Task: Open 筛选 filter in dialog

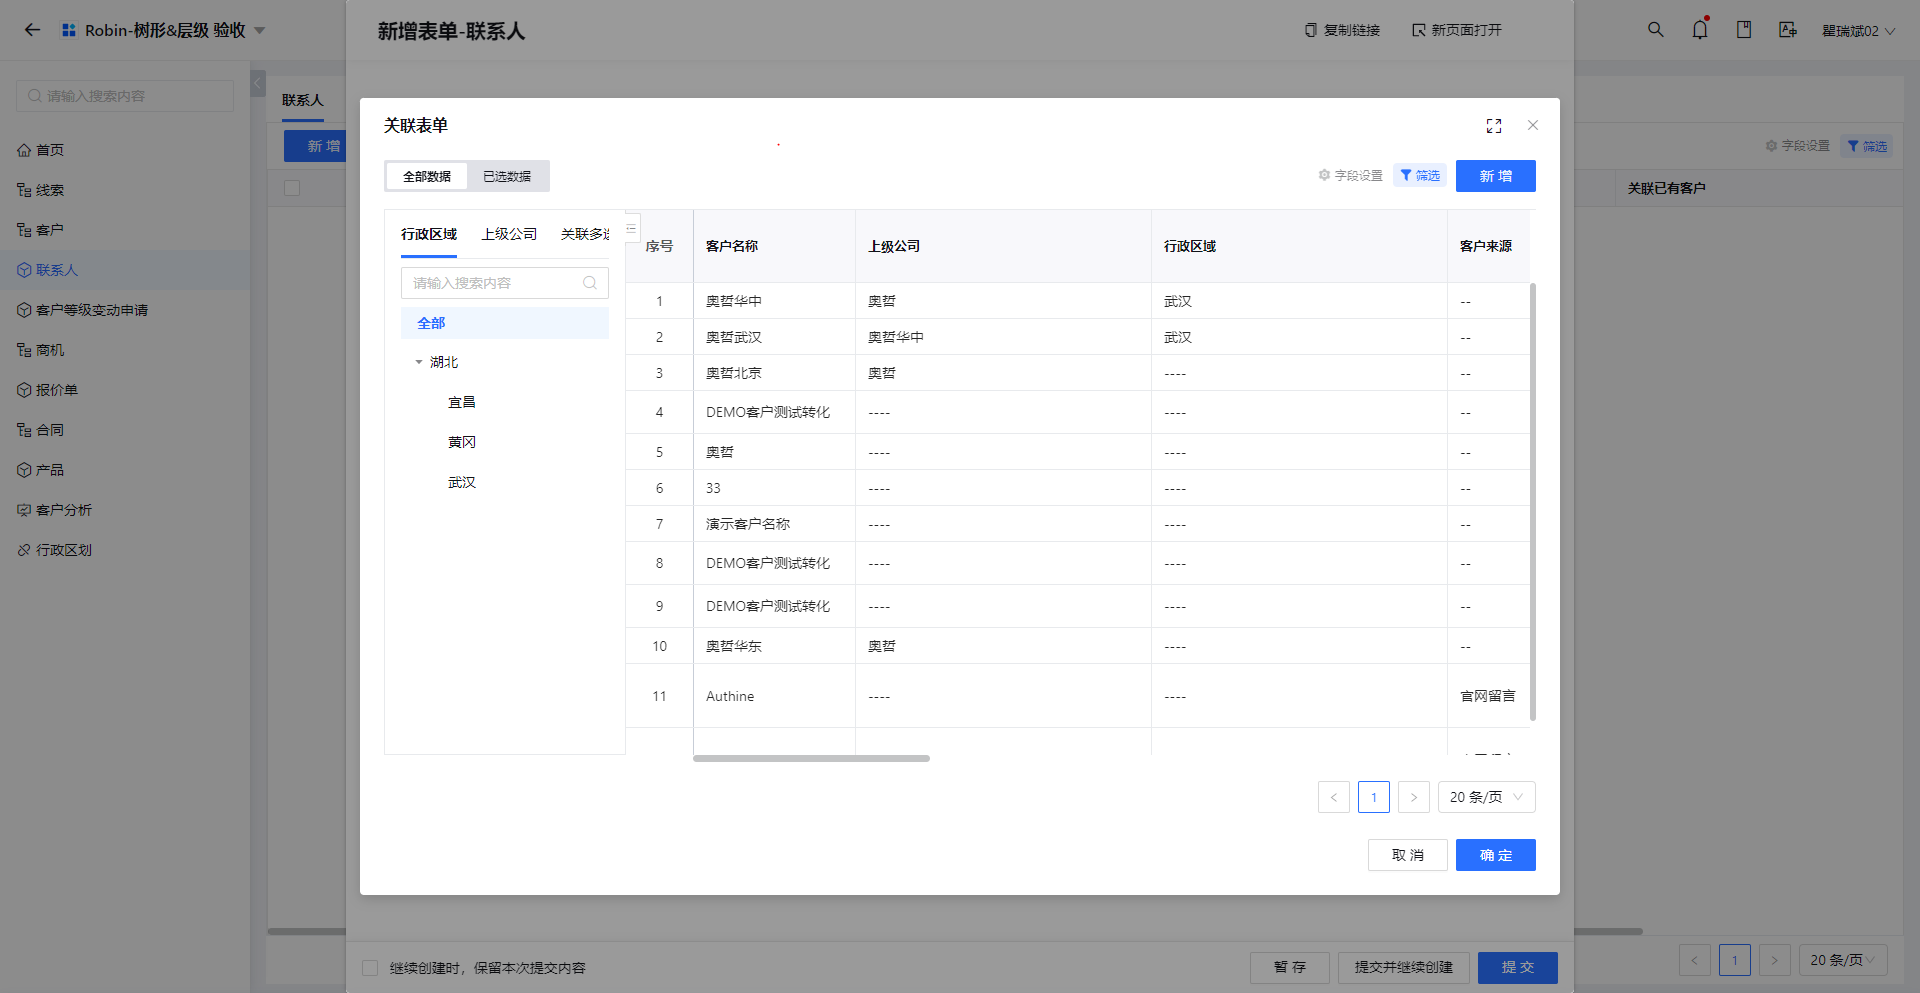Action: point(1420,175)
